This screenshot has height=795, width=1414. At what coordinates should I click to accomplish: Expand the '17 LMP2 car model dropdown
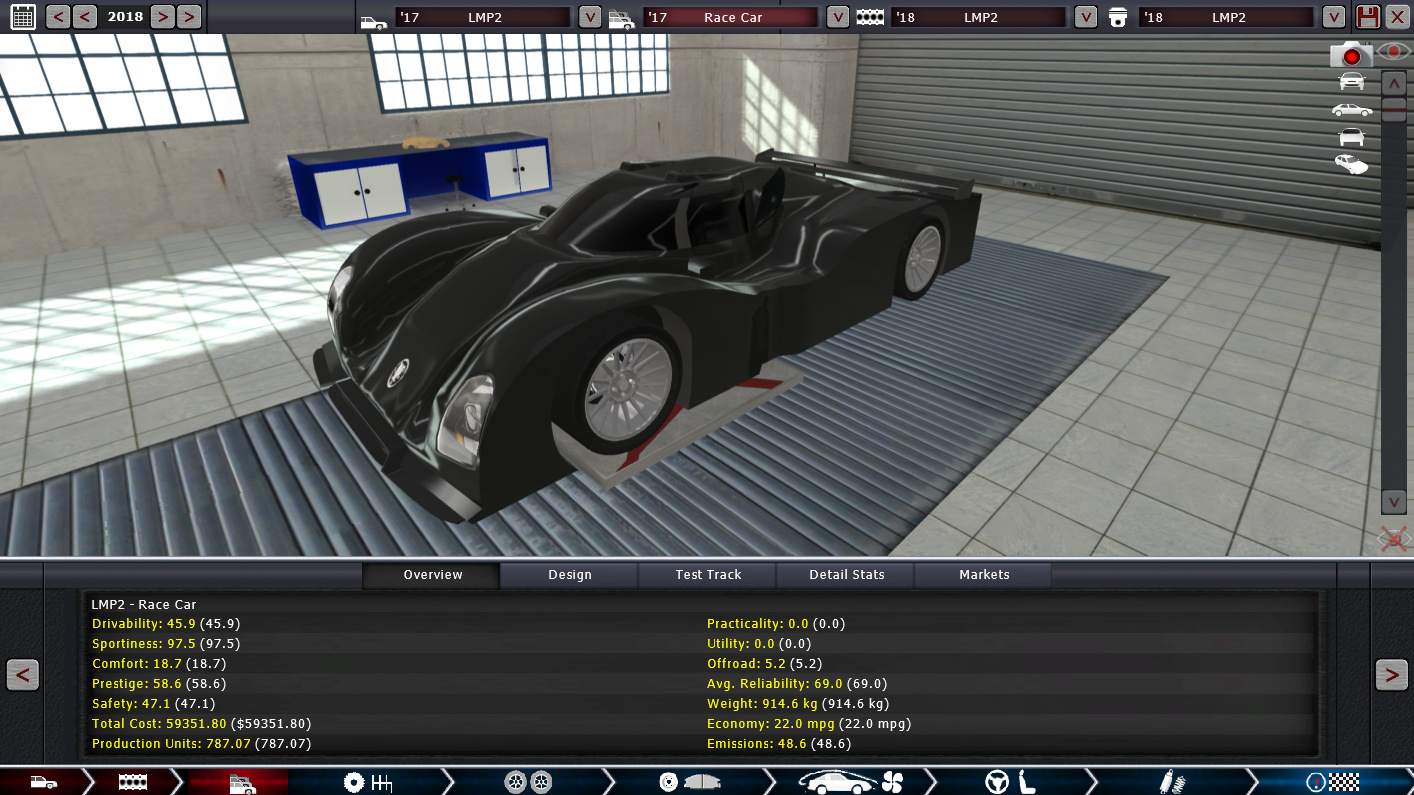pos(590,17)
